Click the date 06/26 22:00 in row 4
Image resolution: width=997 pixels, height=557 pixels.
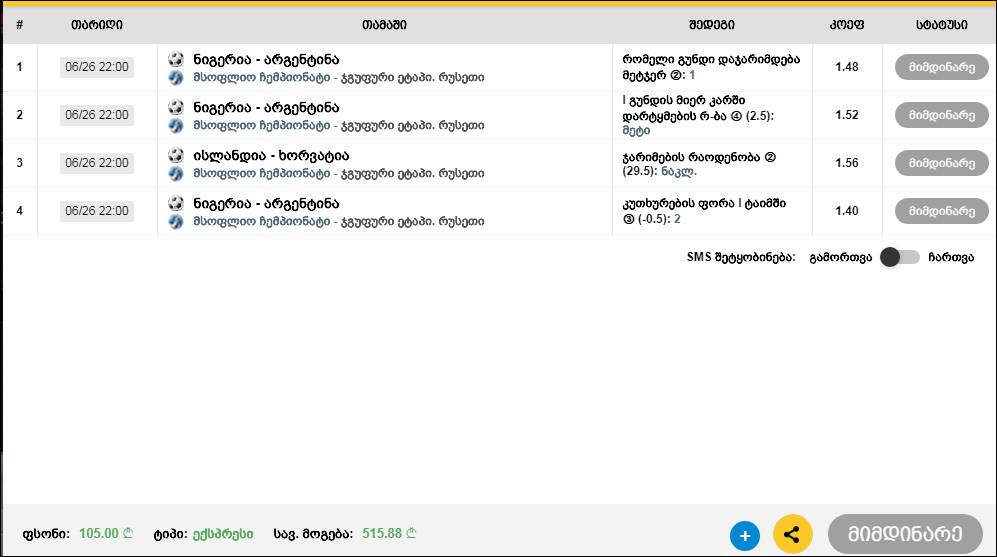[97, 211]
